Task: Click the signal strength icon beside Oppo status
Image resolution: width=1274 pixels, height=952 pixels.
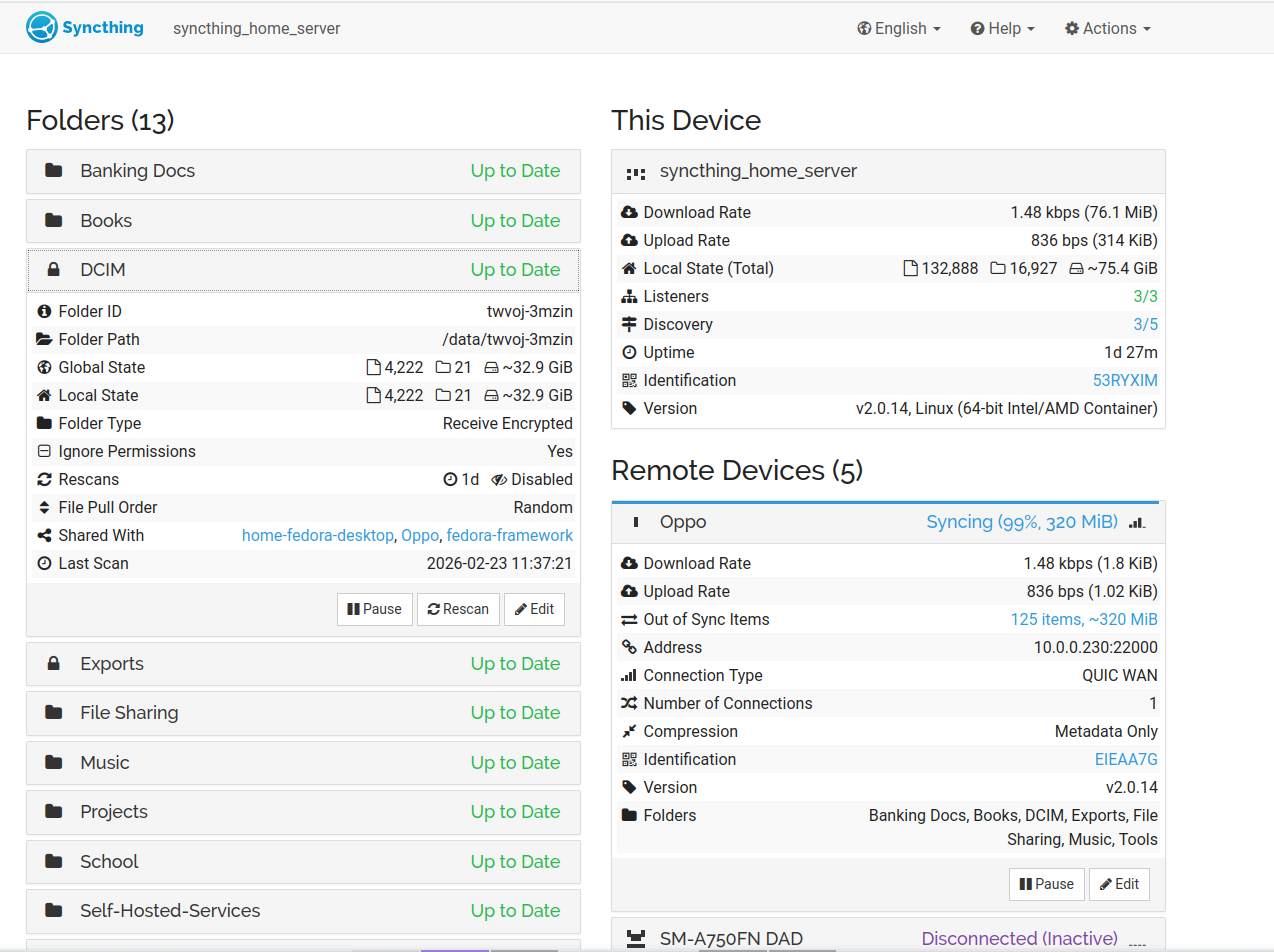Action: pos(1137,522)
